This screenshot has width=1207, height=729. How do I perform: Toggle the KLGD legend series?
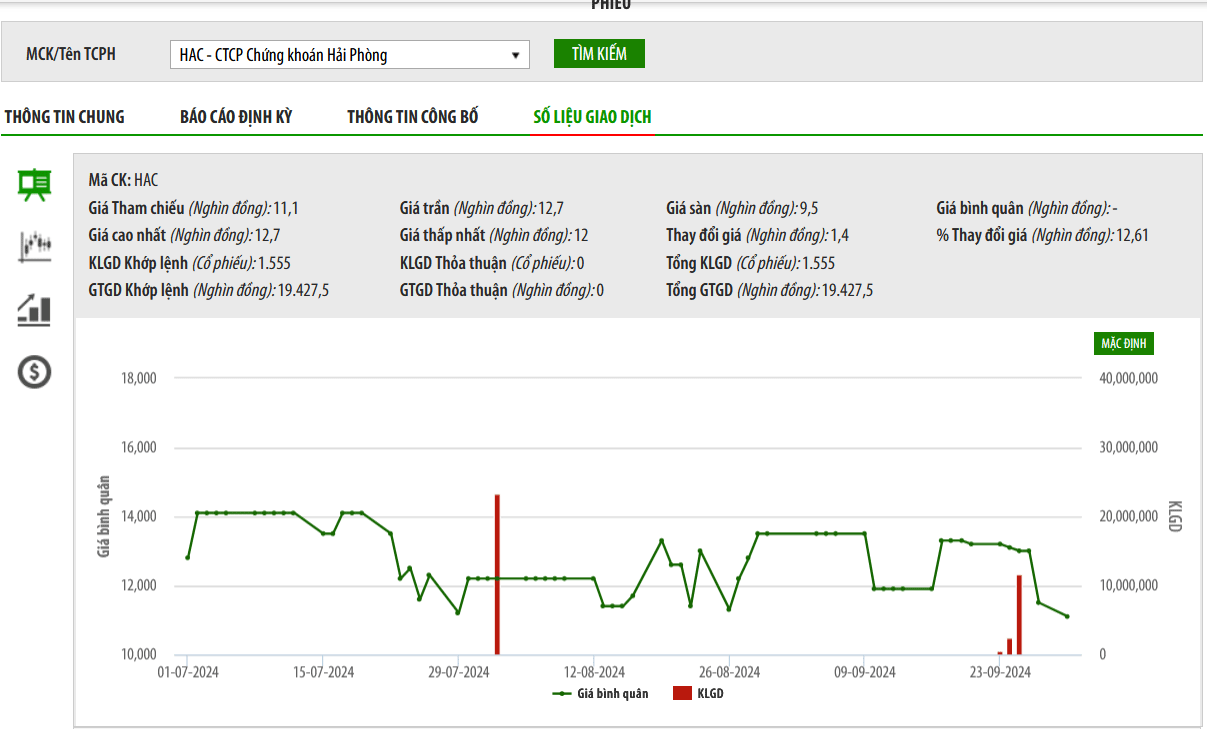(698, 693)
